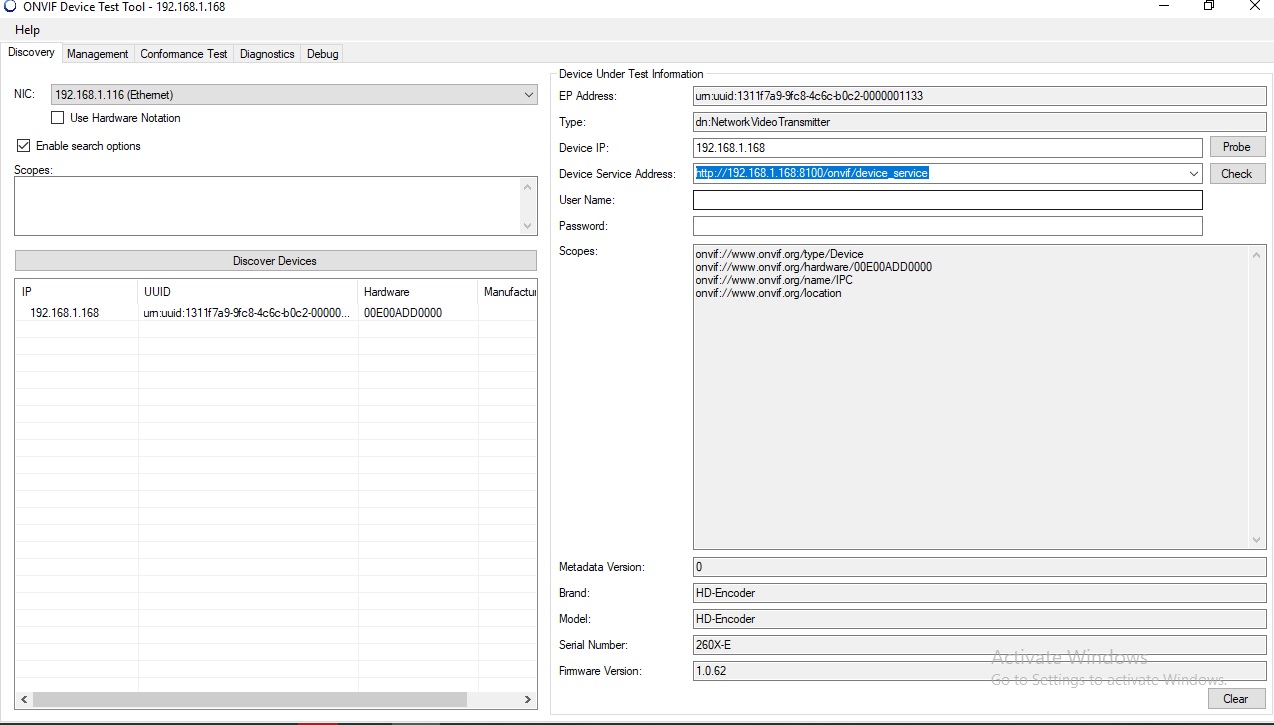The height and width of the screenshot is (725, 1274).
Task: Uncheck Enable search options
Action: tap(24, 146)
